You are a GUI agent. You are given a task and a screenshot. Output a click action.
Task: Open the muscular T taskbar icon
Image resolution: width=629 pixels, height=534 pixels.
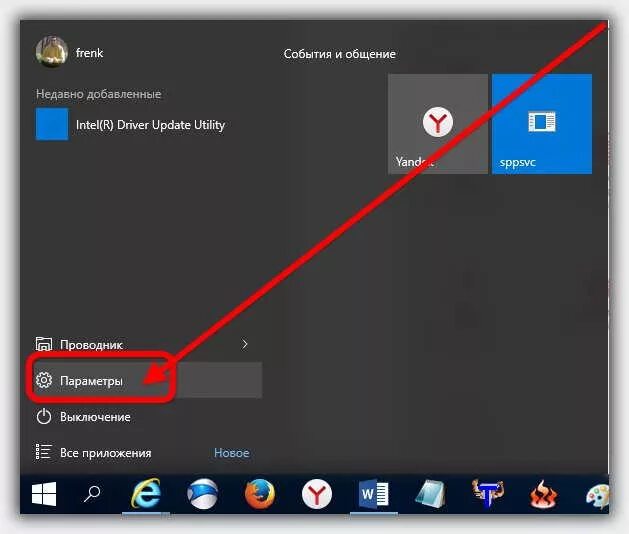(x=487, y=493)
